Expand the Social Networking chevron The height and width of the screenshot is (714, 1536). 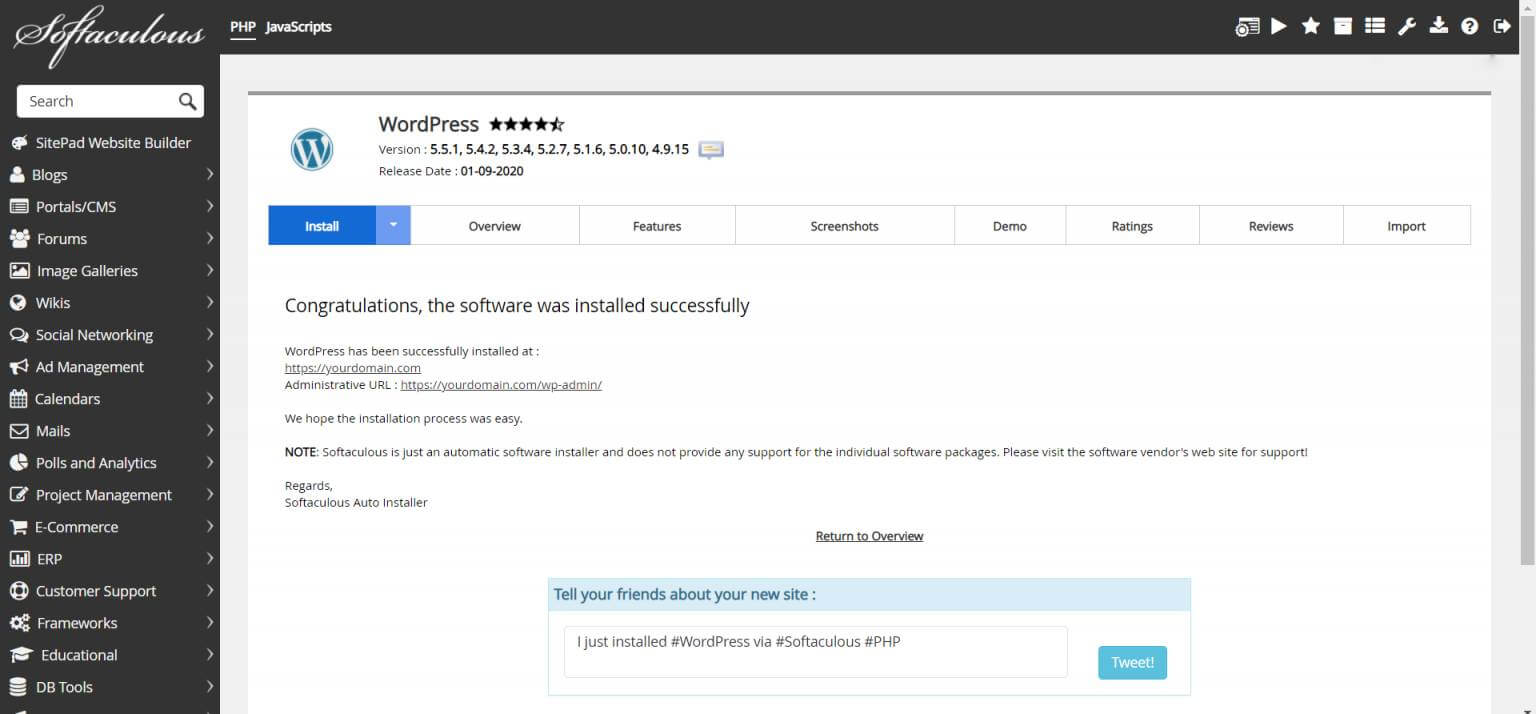click(x=210, y=334)
